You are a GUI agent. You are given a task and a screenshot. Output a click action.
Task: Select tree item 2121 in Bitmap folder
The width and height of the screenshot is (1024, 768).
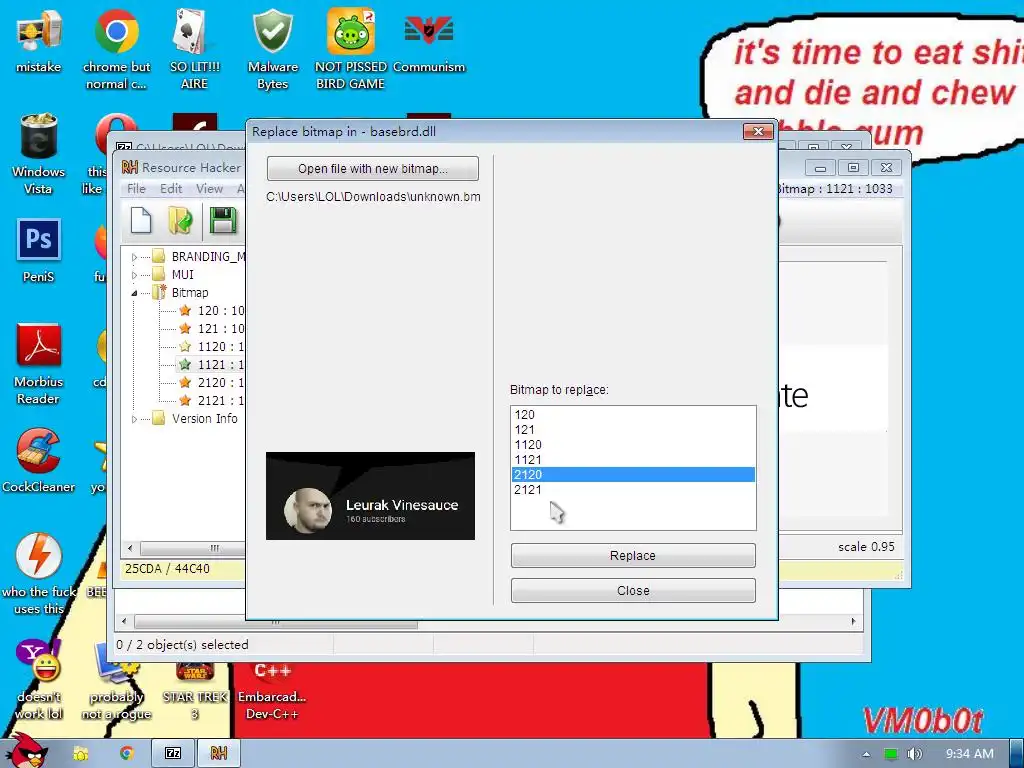[212, 400]
